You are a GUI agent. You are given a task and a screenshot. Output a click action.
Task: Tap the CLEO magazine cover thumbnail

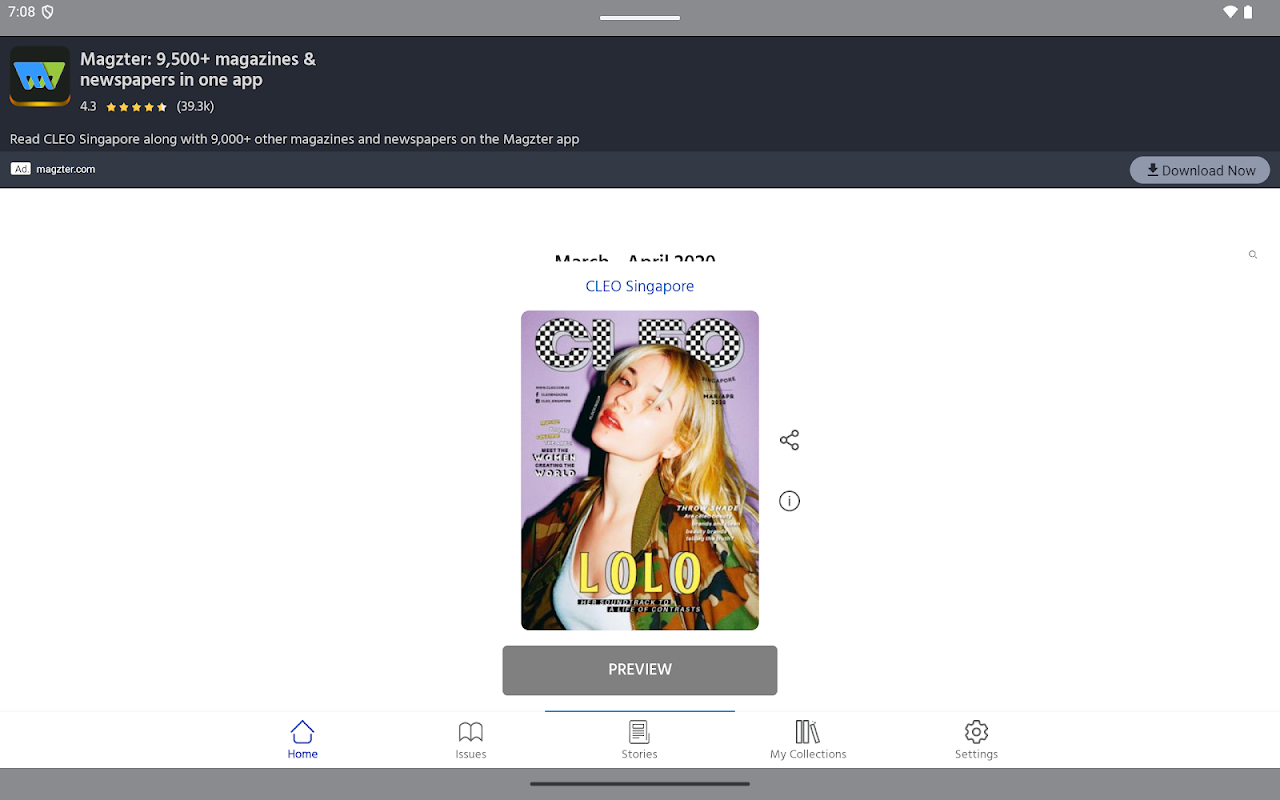(640, 470)
